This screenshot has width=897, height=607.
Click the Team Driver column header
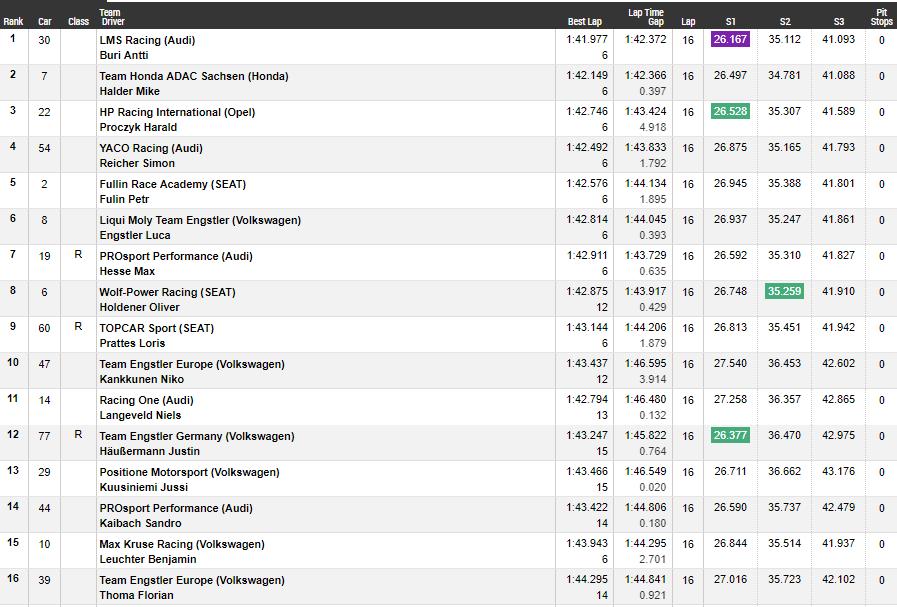112,17
